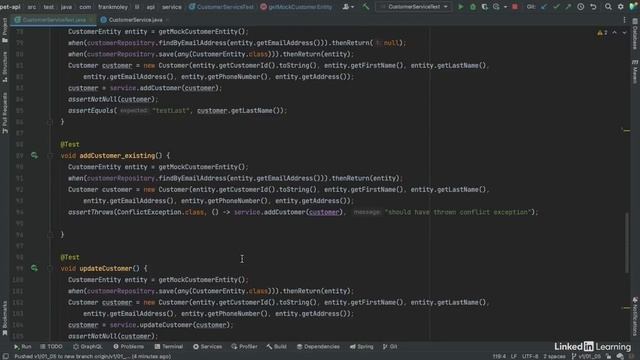Run addCustomer_existing test from gutter icon

34,156
